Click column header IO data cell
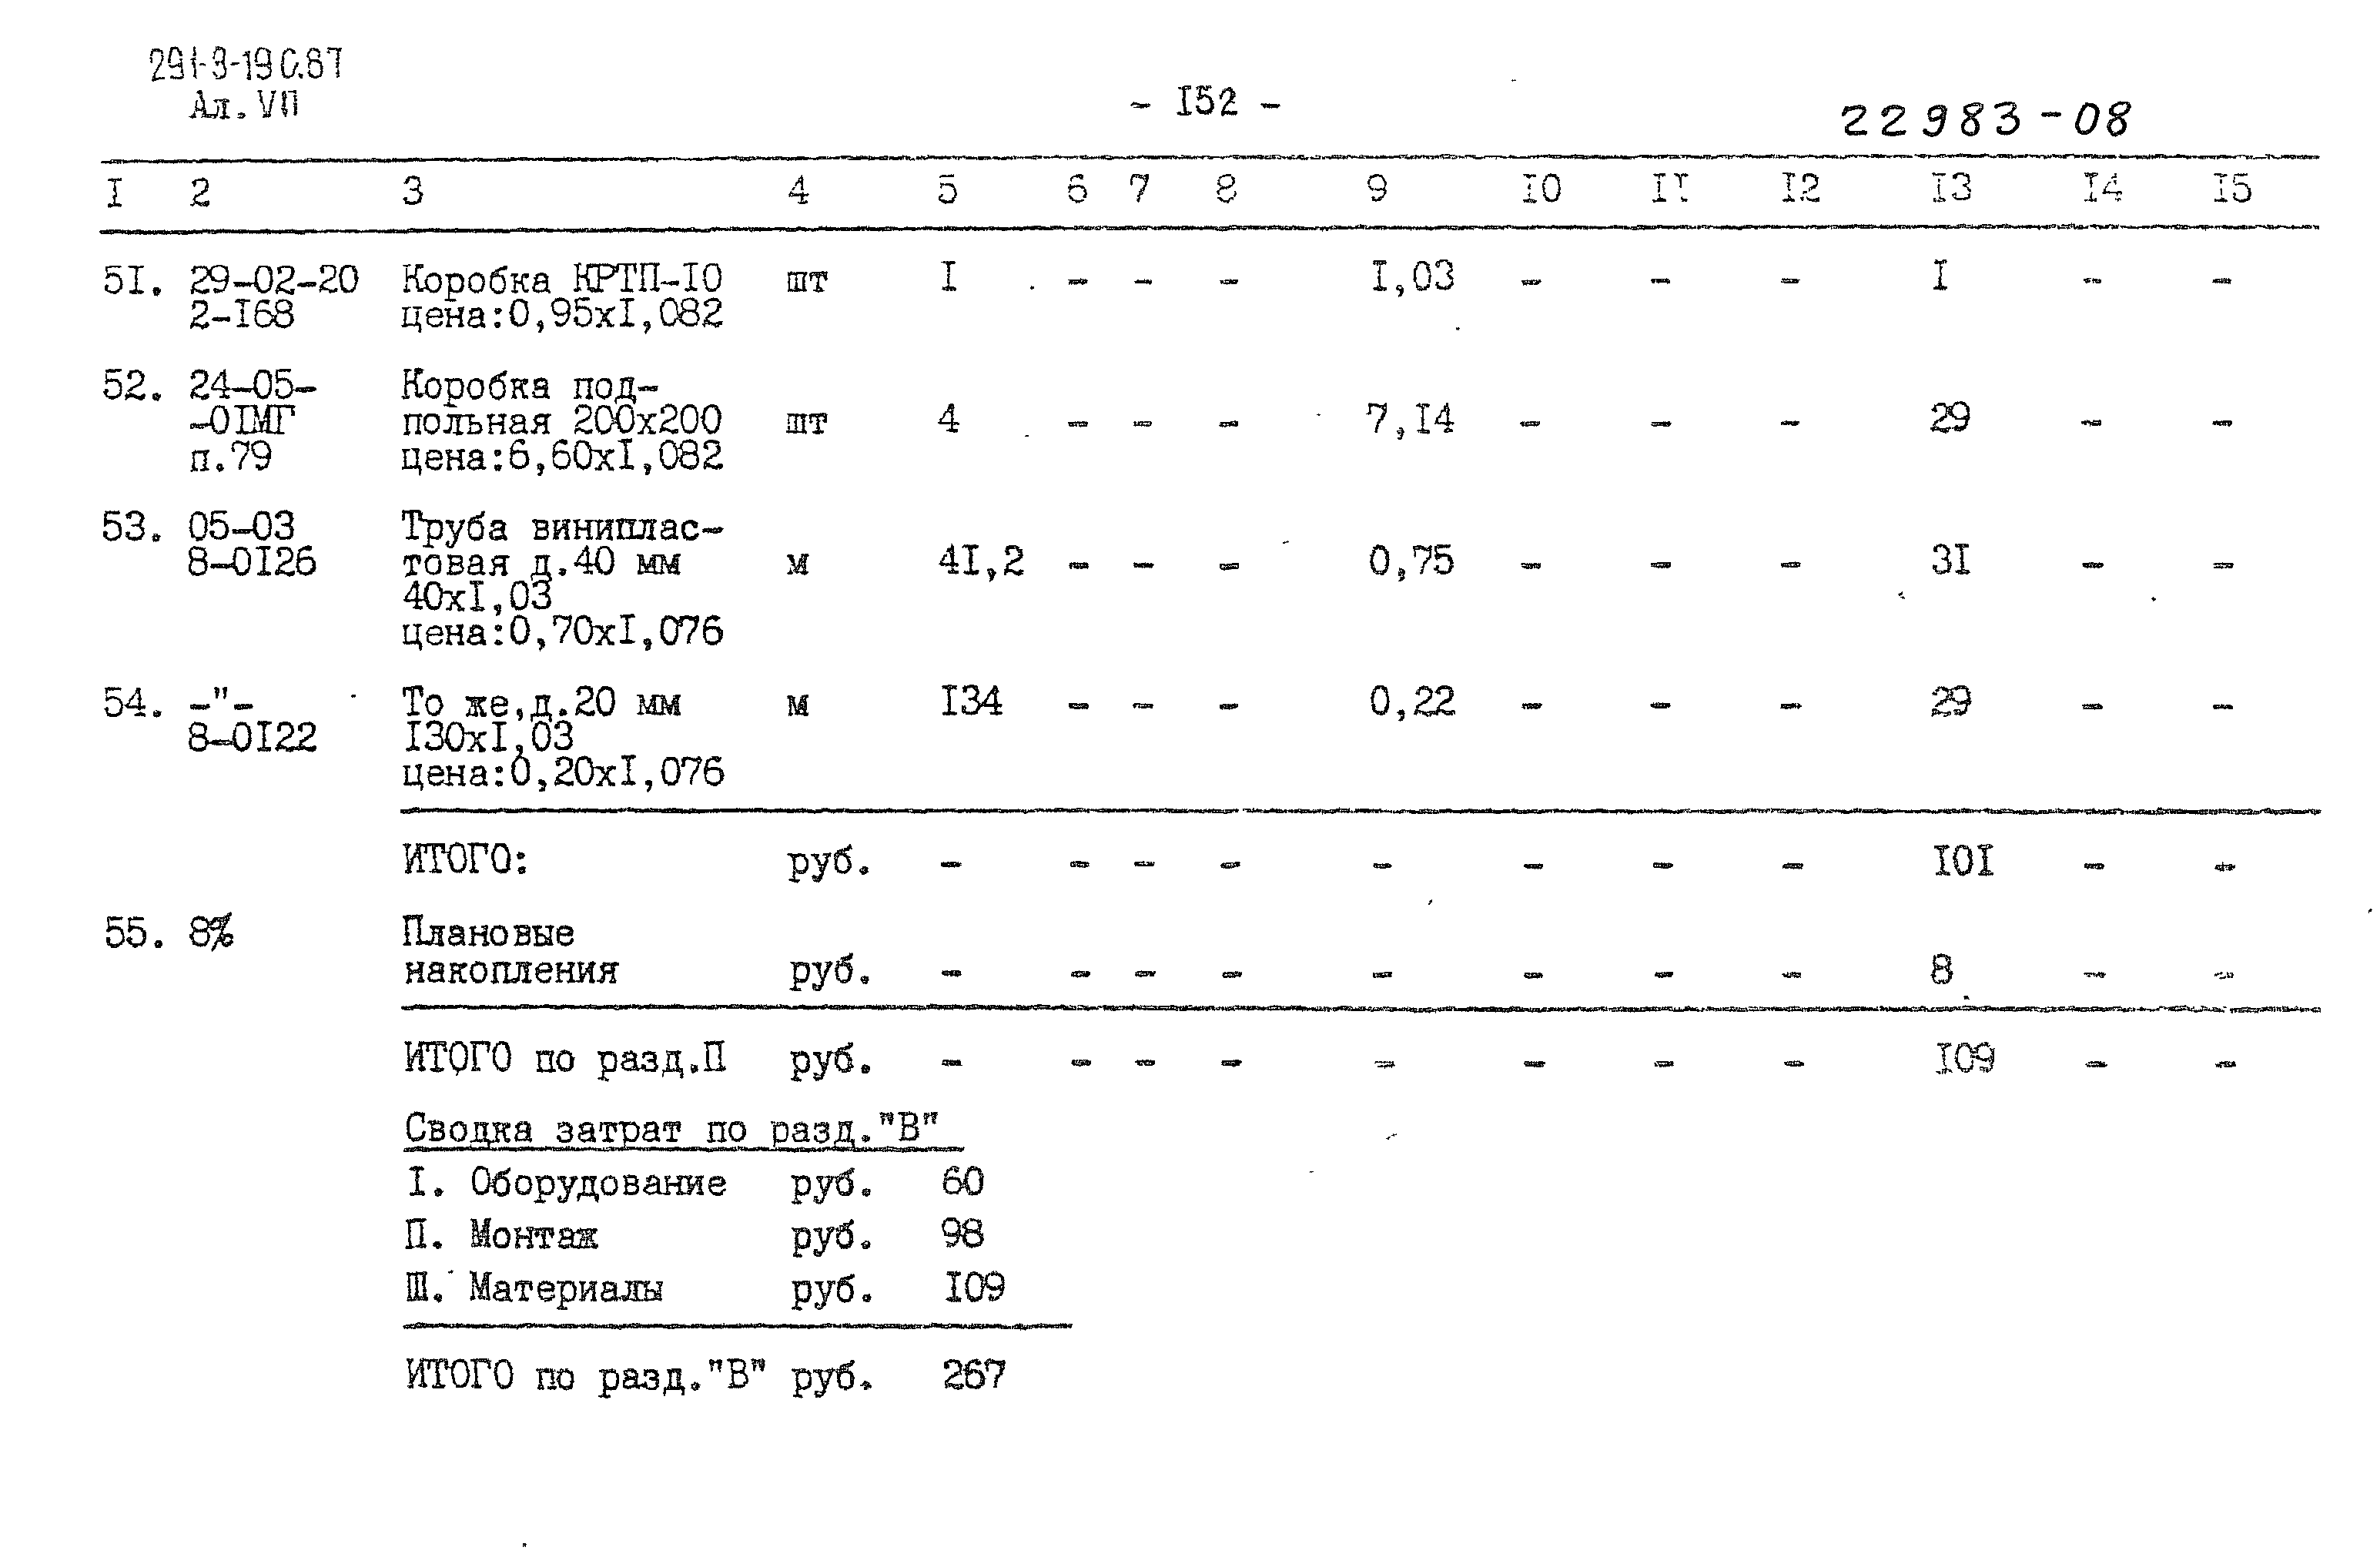This screenshot has width=2380, height=1554. click(1541, 193)
